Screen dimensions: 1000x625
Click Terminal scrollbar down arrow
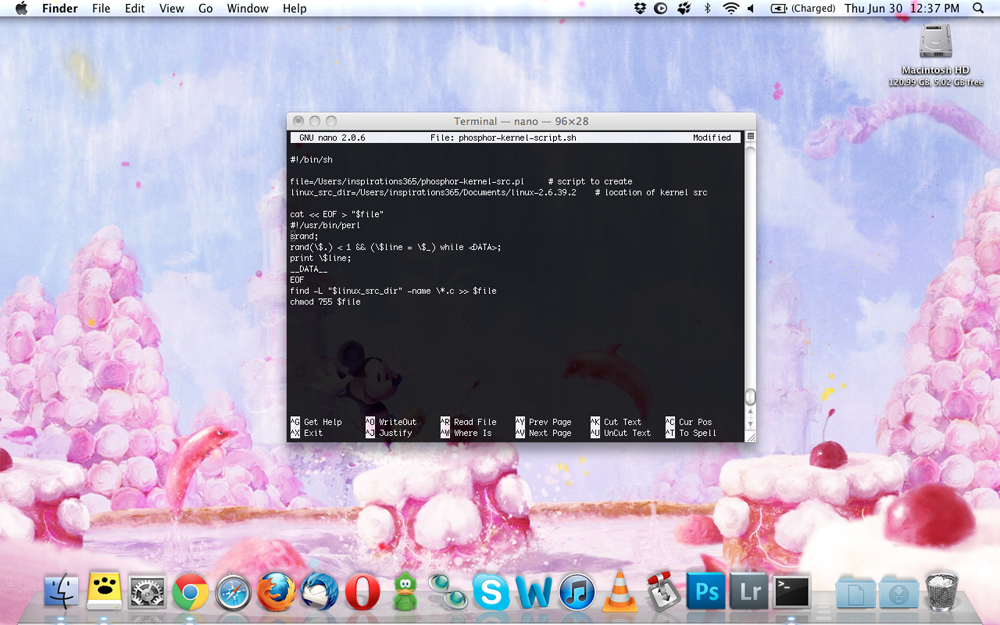click(751, 424)
